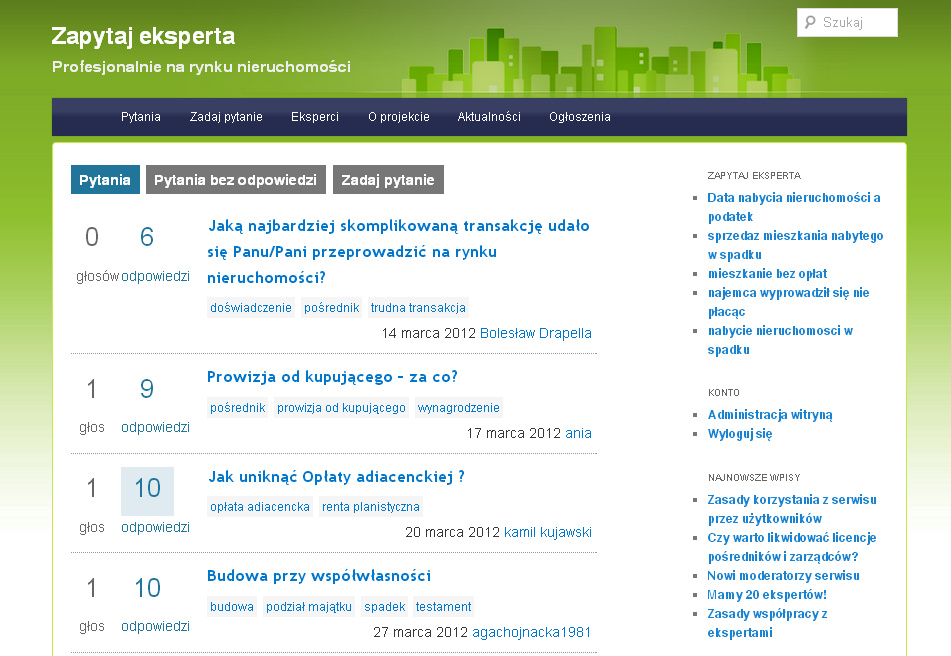Image resolution: width=951 pixels, height=656 pixels.
Task: Click the 'trudna transakcja' tag
Action: [x=418, y=308]
